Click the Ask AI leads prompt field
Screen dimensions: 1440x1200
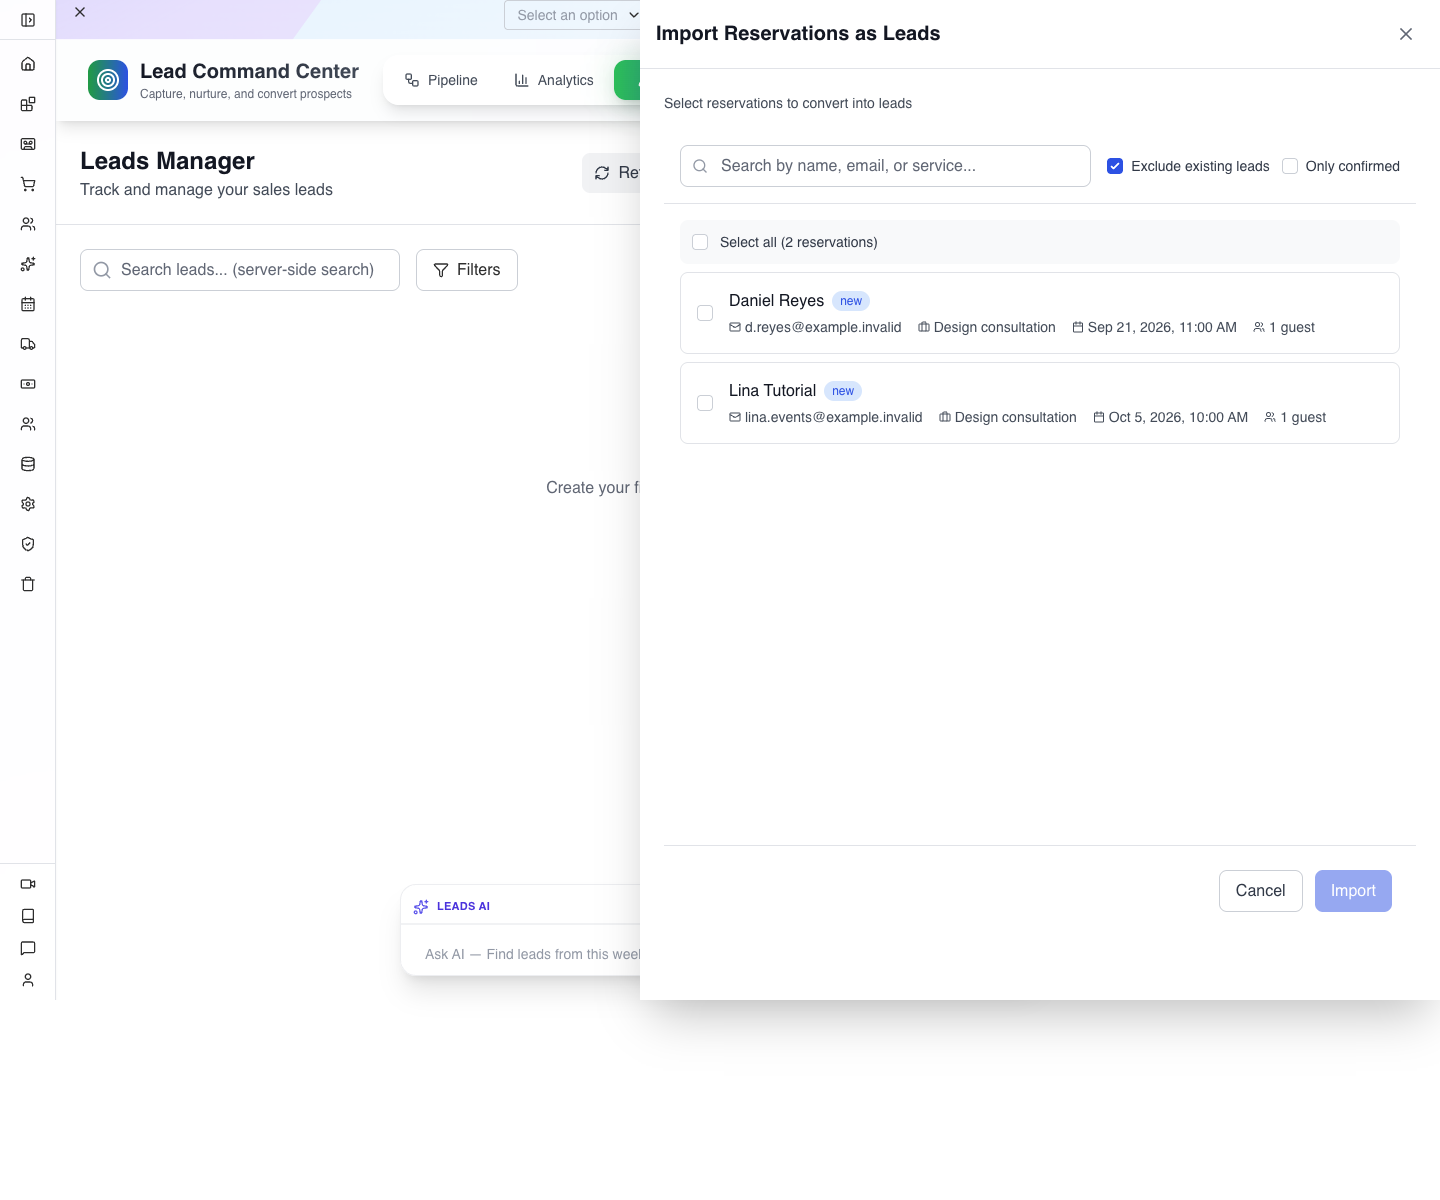(532, 954)
